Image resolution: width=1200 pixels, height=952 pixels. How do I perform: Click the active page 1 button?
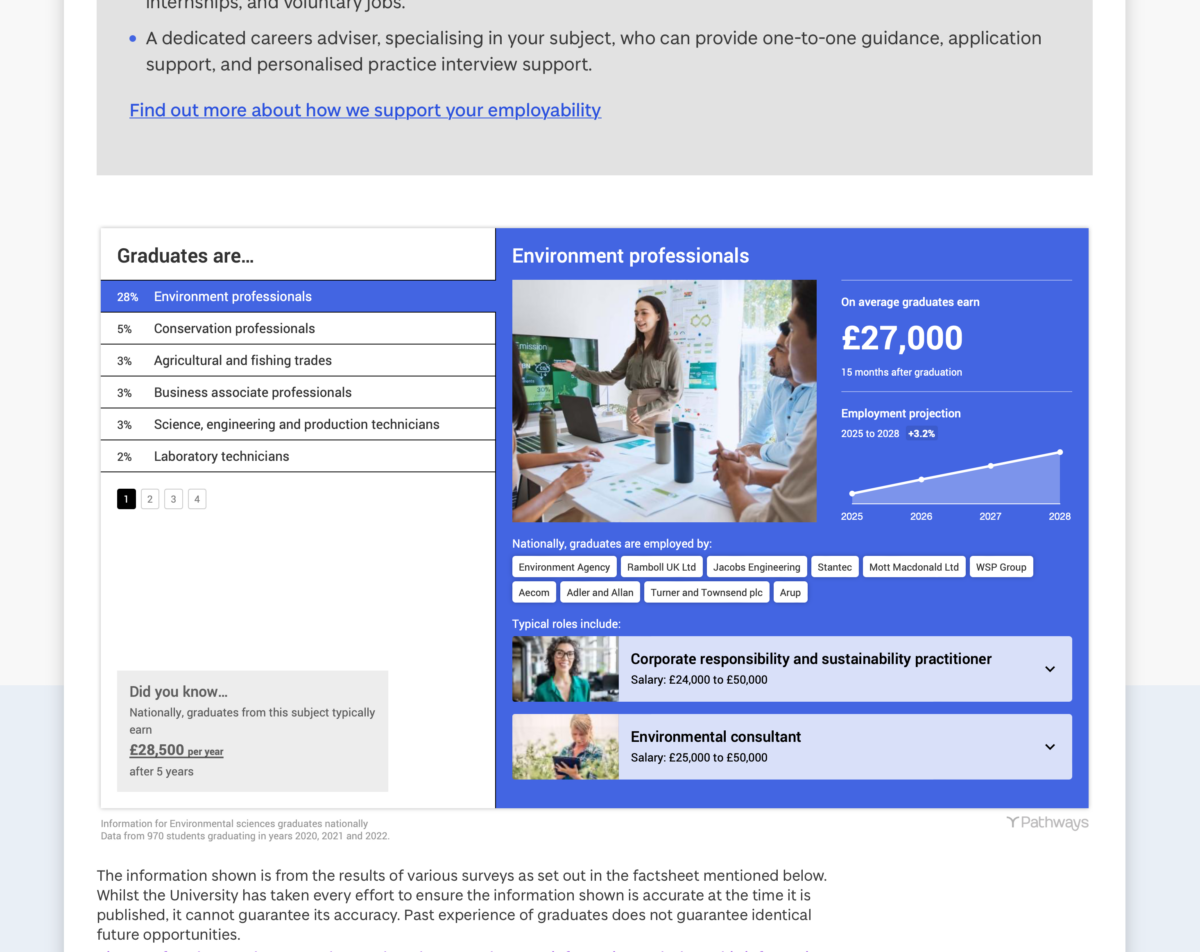126,499
